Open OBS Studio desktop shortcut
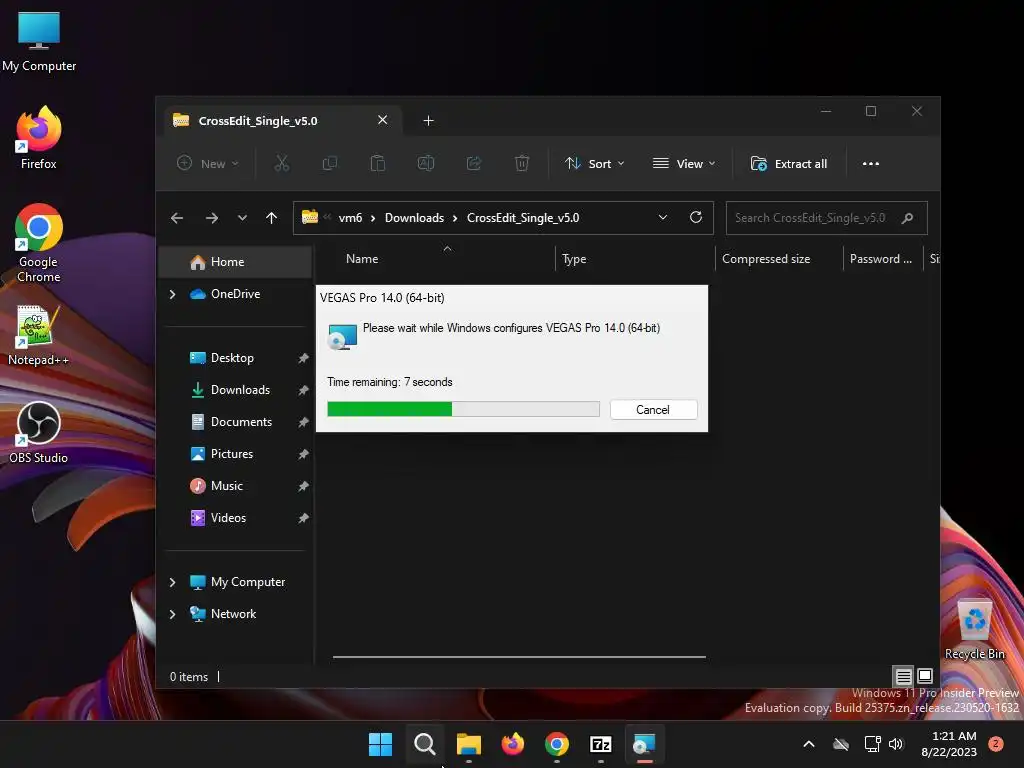The width and height of the screenshot is (1024, 768). point(39,433)
